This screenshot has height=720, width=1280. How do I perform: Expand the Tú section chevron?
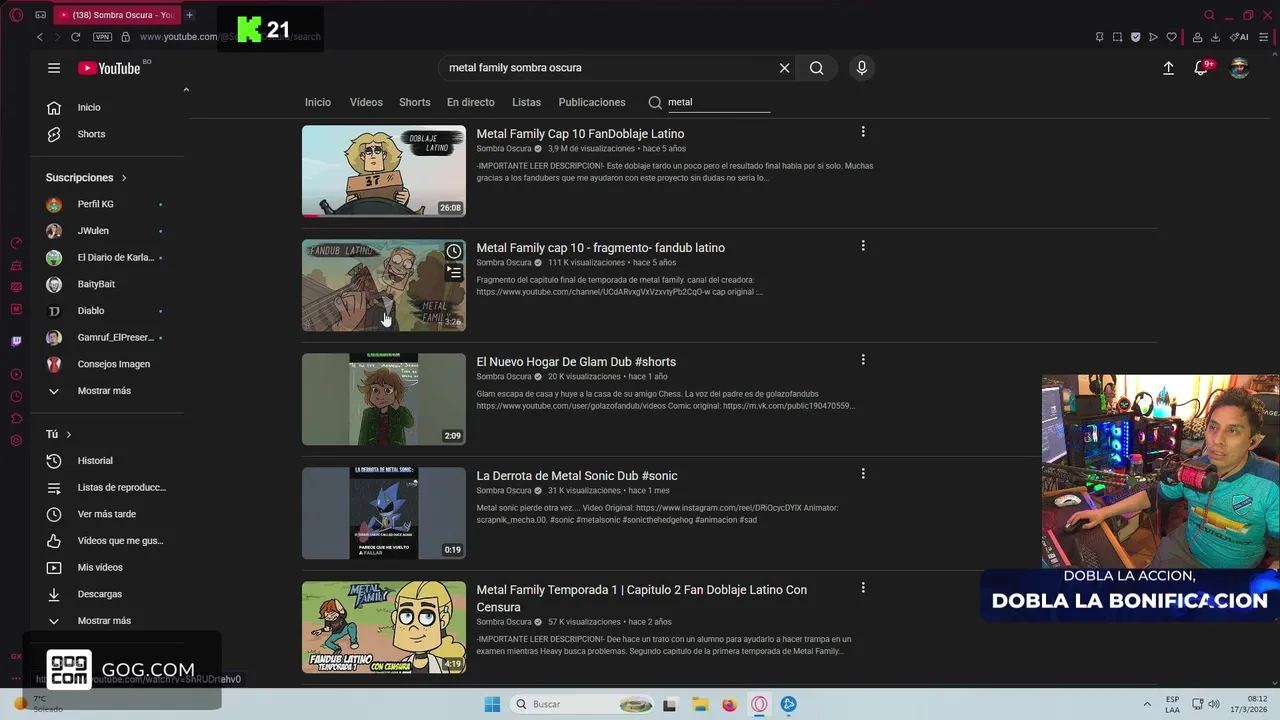coord(68,434)
